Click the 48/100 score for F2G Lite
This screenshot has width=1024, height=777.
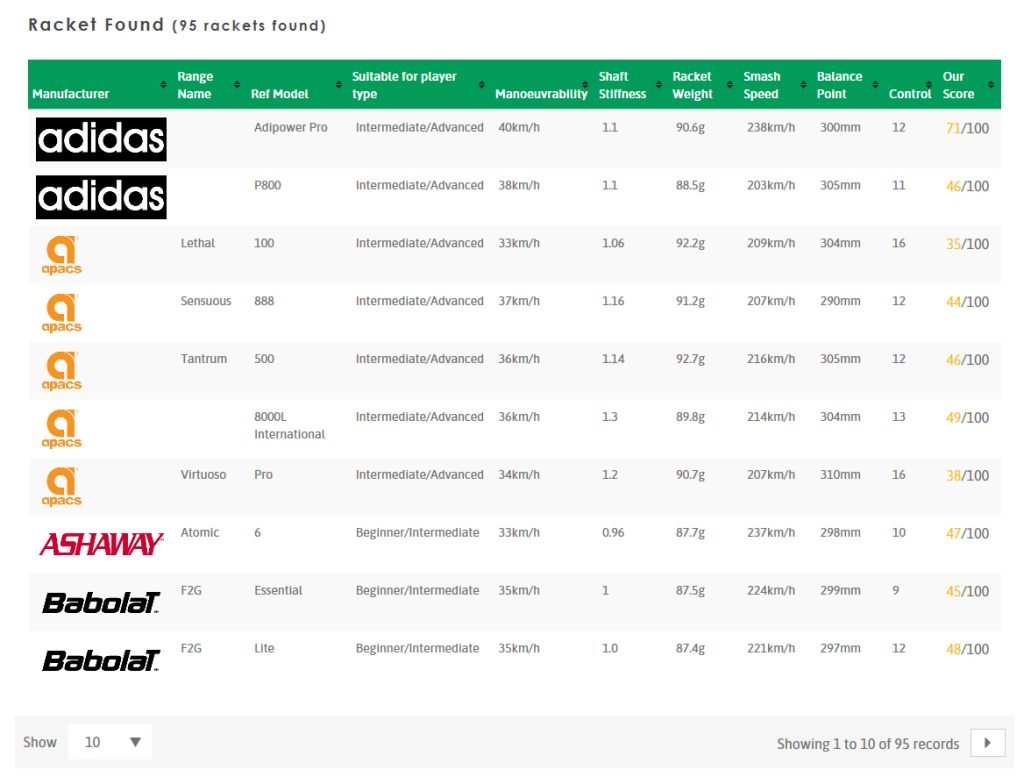[x=967, y=650]
